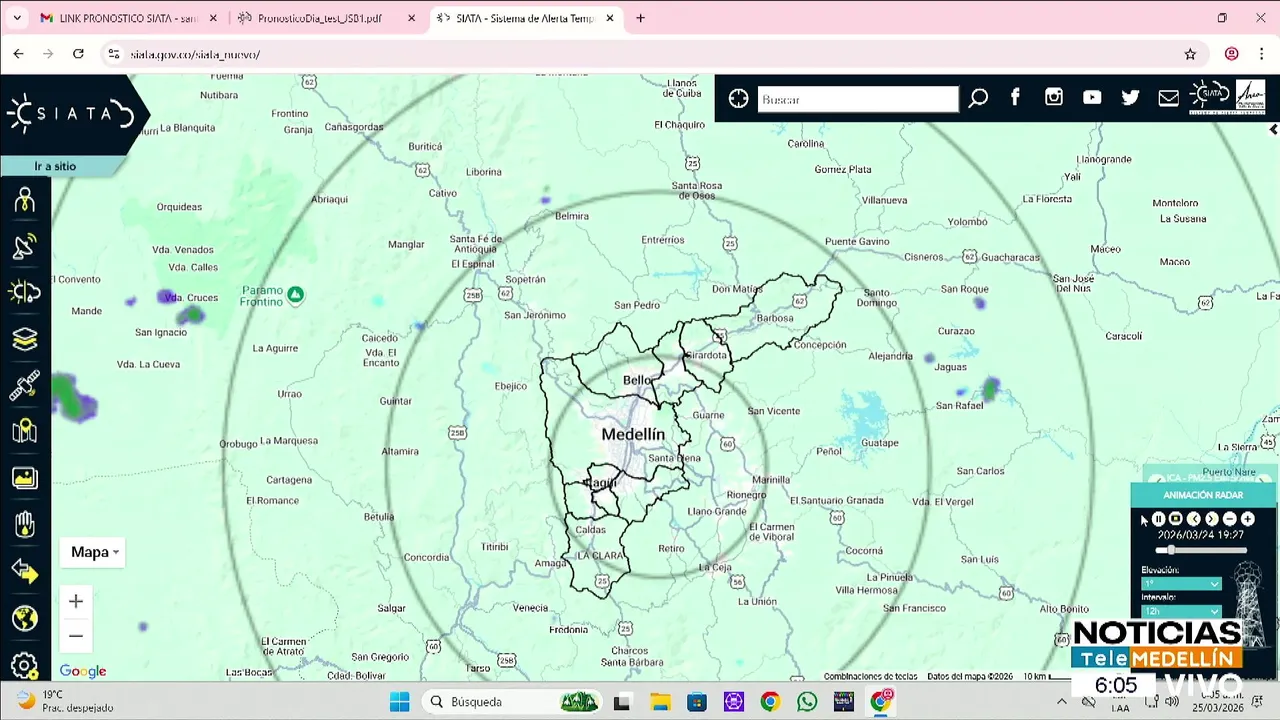1280x720 pixels.
Task: Show hidden tray icons chevron
Action: pyautogui.click(x=1062, y=702)
